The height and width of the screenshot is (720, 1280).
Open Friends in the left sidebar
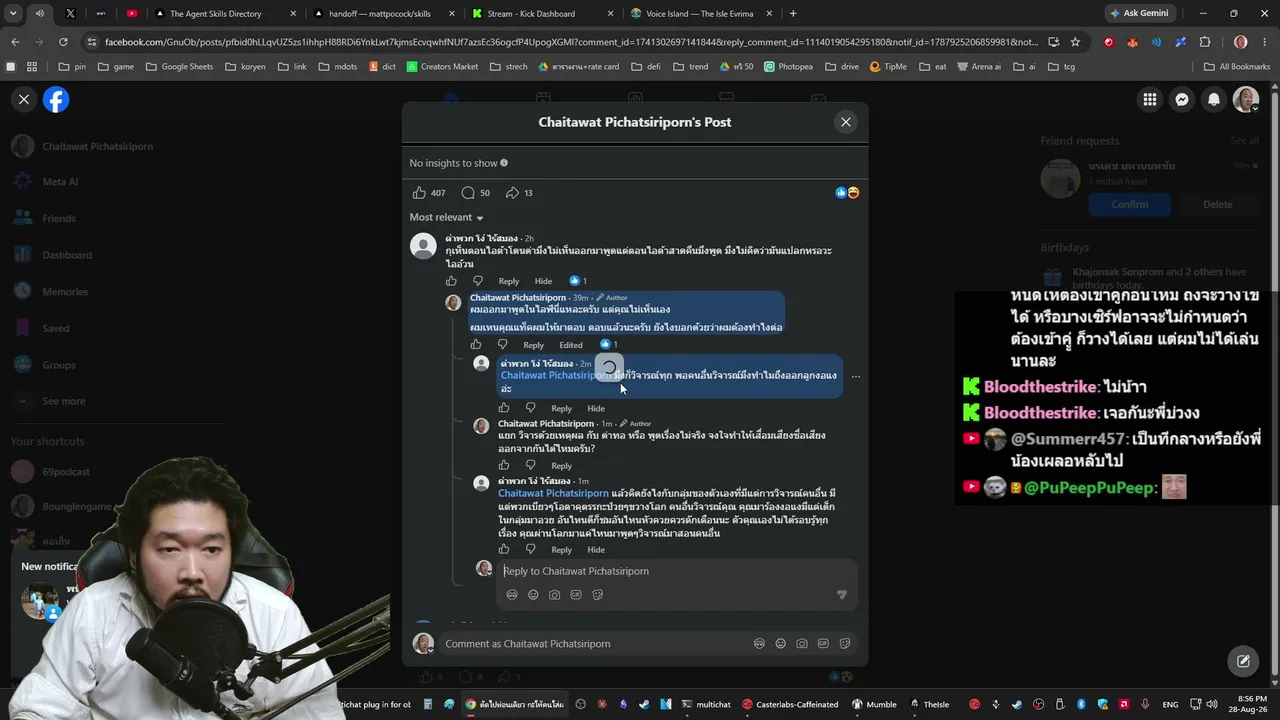tap(59, 219)
